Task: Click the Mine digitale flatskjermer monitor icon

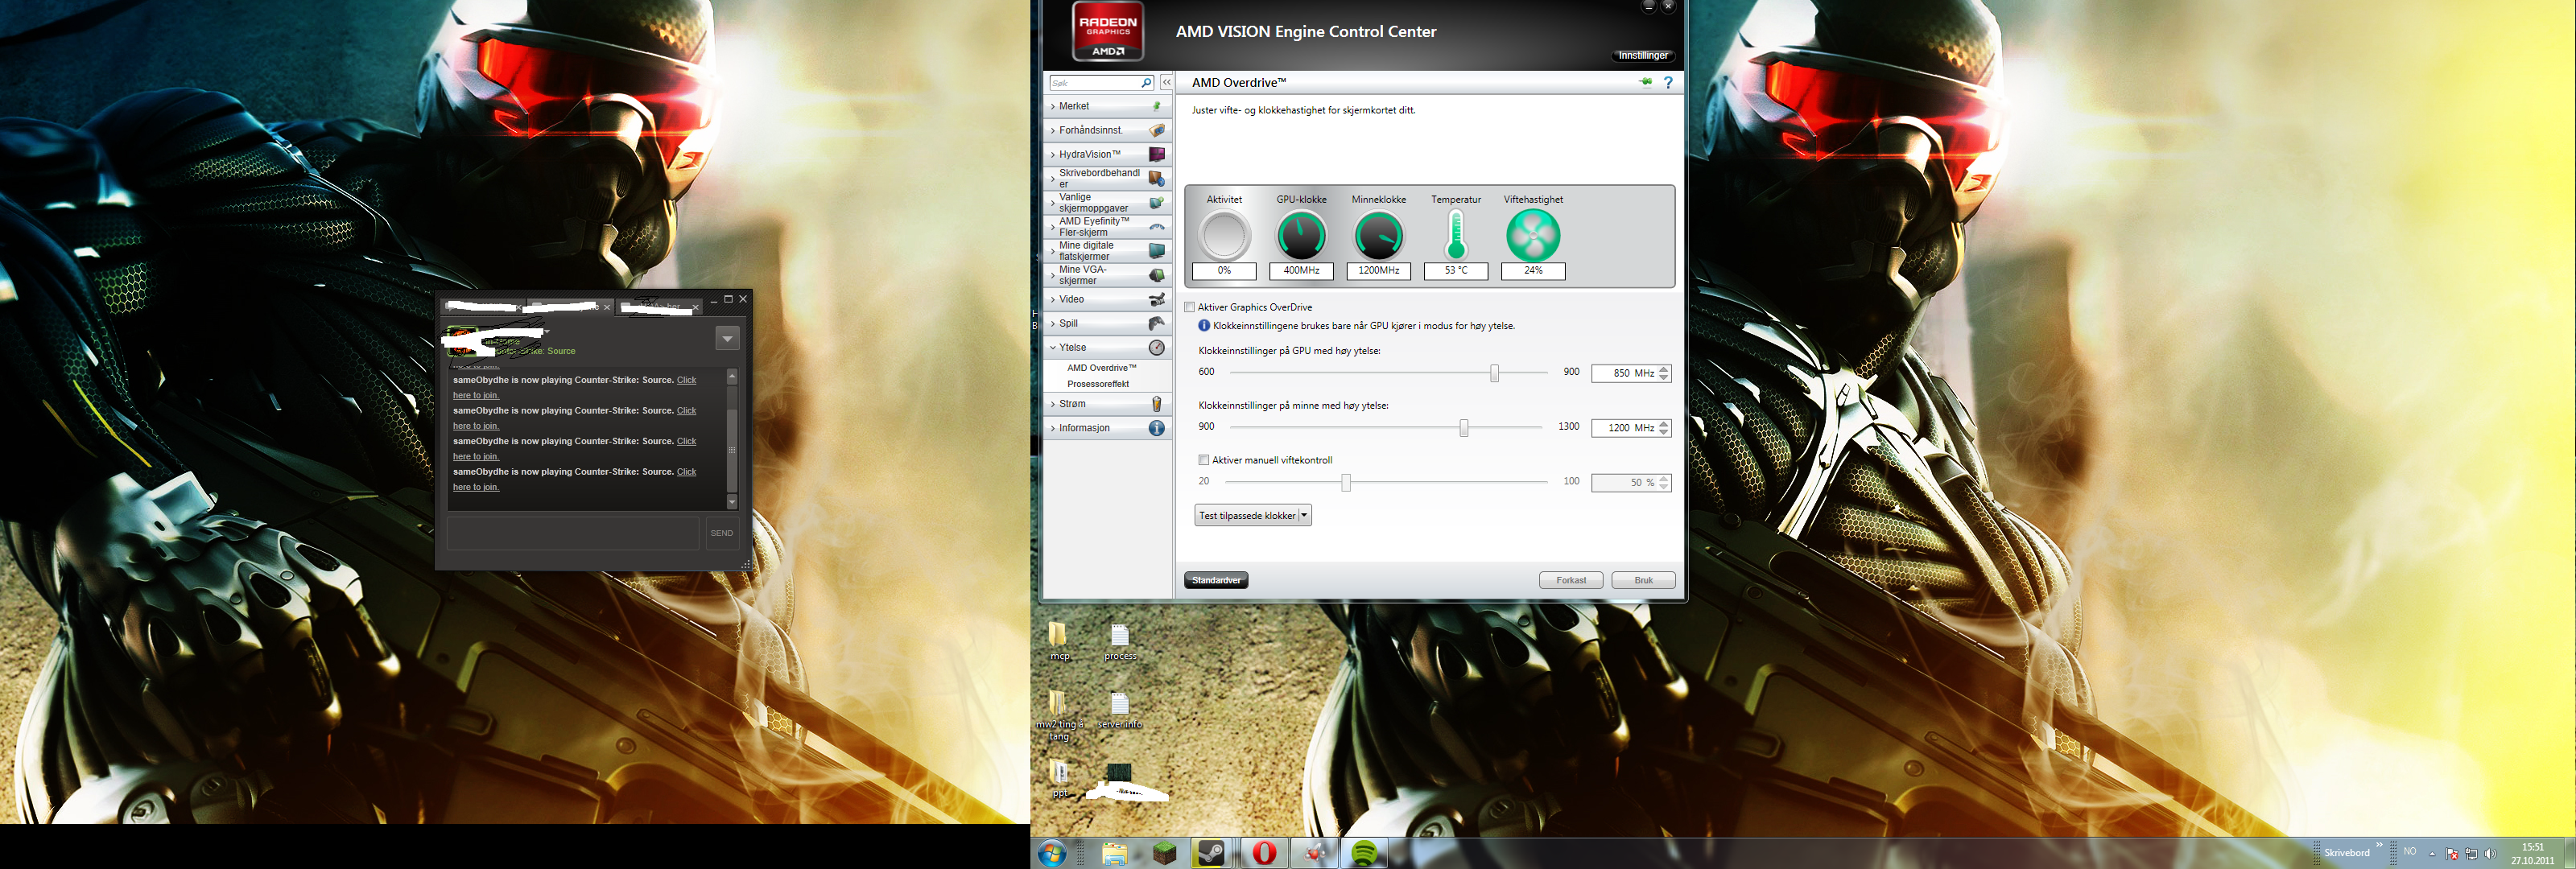Action: click(1156, 251)
